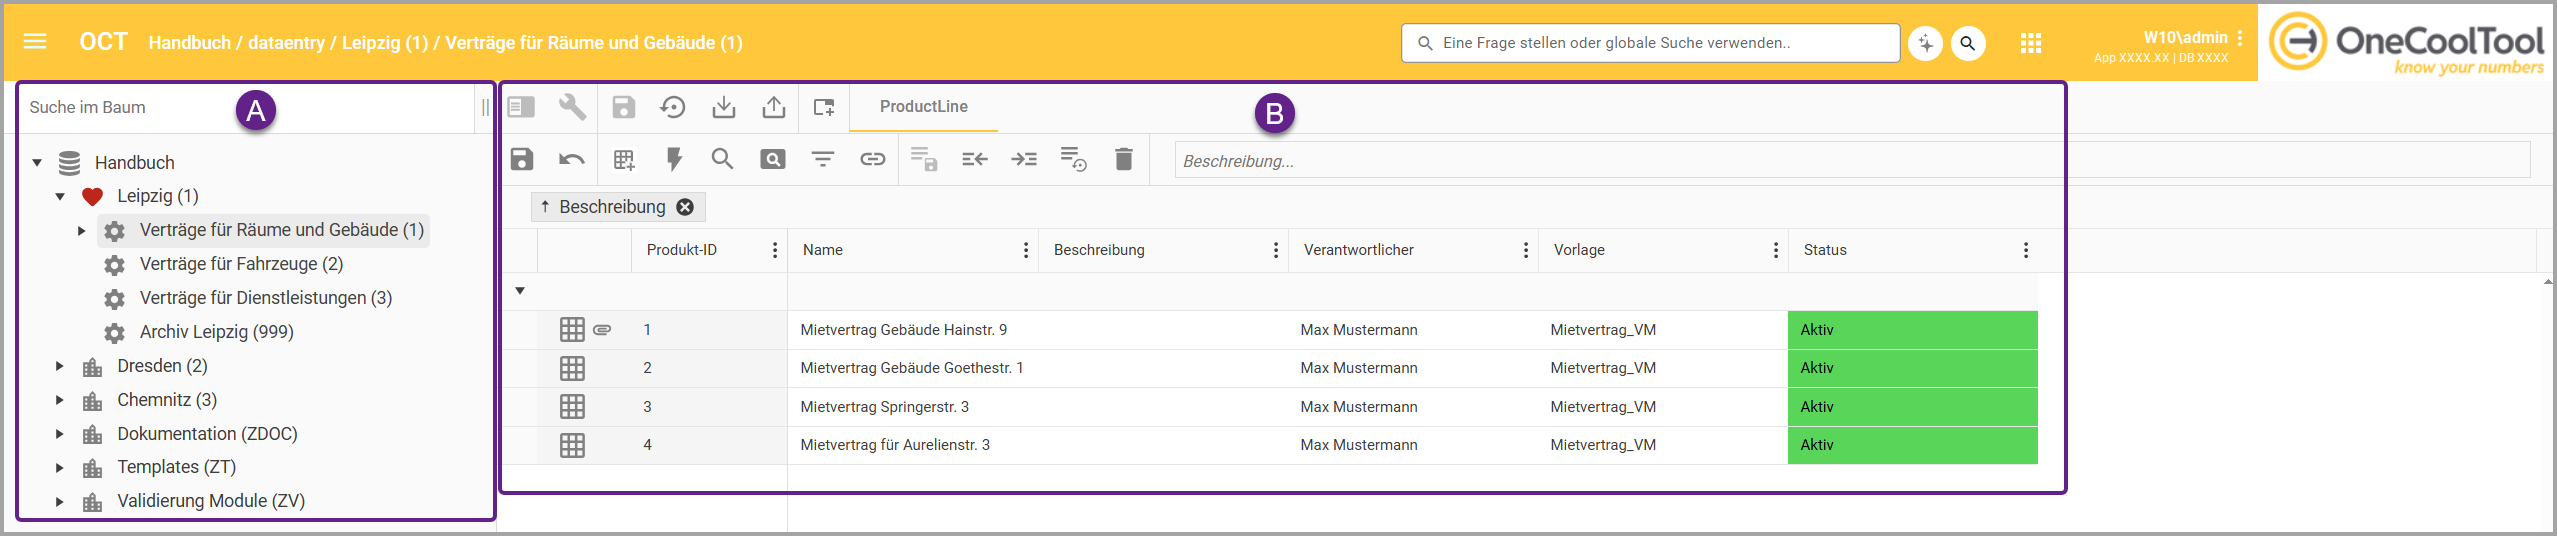This screenshot has height=536, width=2557.
Task: Click the download/import arrow icon
Action: [x=723, y=107]
